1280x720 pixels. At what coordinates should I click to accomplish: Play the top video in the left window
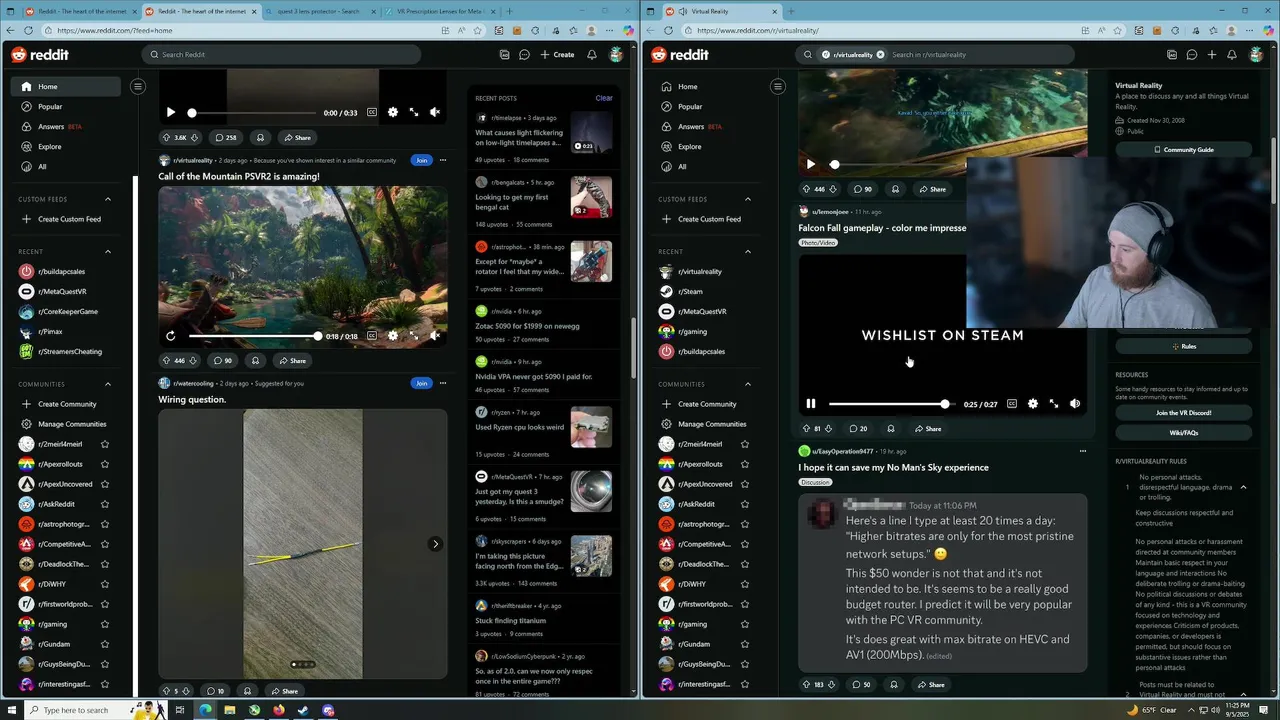(171, 113)
